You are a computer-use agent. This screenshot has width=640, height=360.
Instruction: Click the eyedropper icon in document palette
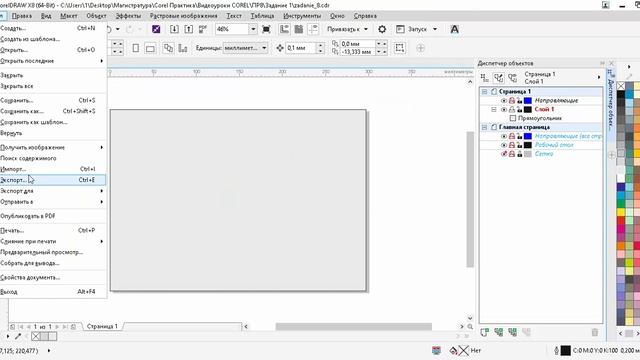pyautogui.click(x=18, y=336)
